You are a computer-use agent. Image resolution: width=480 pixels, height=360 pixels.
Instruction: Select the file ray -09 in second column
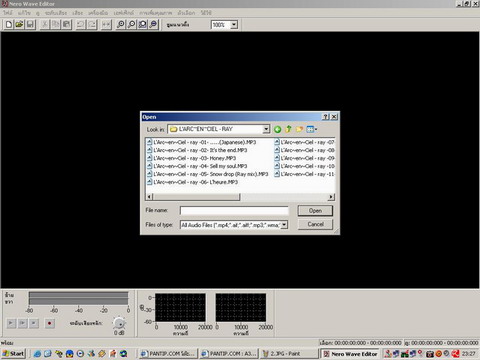point(304,158)
